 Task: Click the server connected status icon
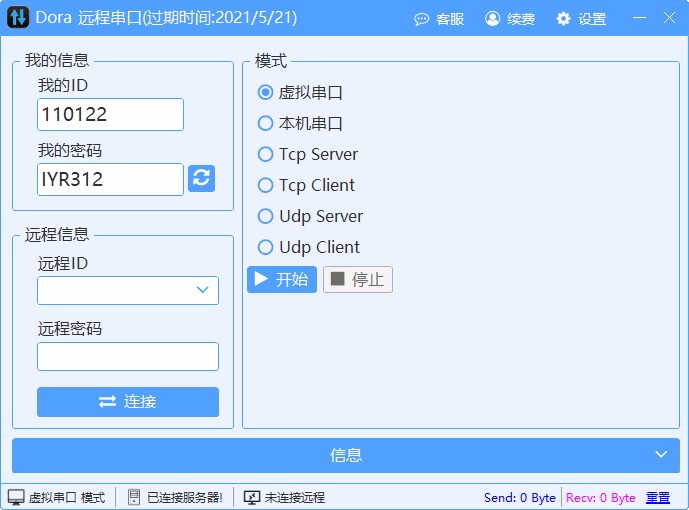tap(134, 497)
